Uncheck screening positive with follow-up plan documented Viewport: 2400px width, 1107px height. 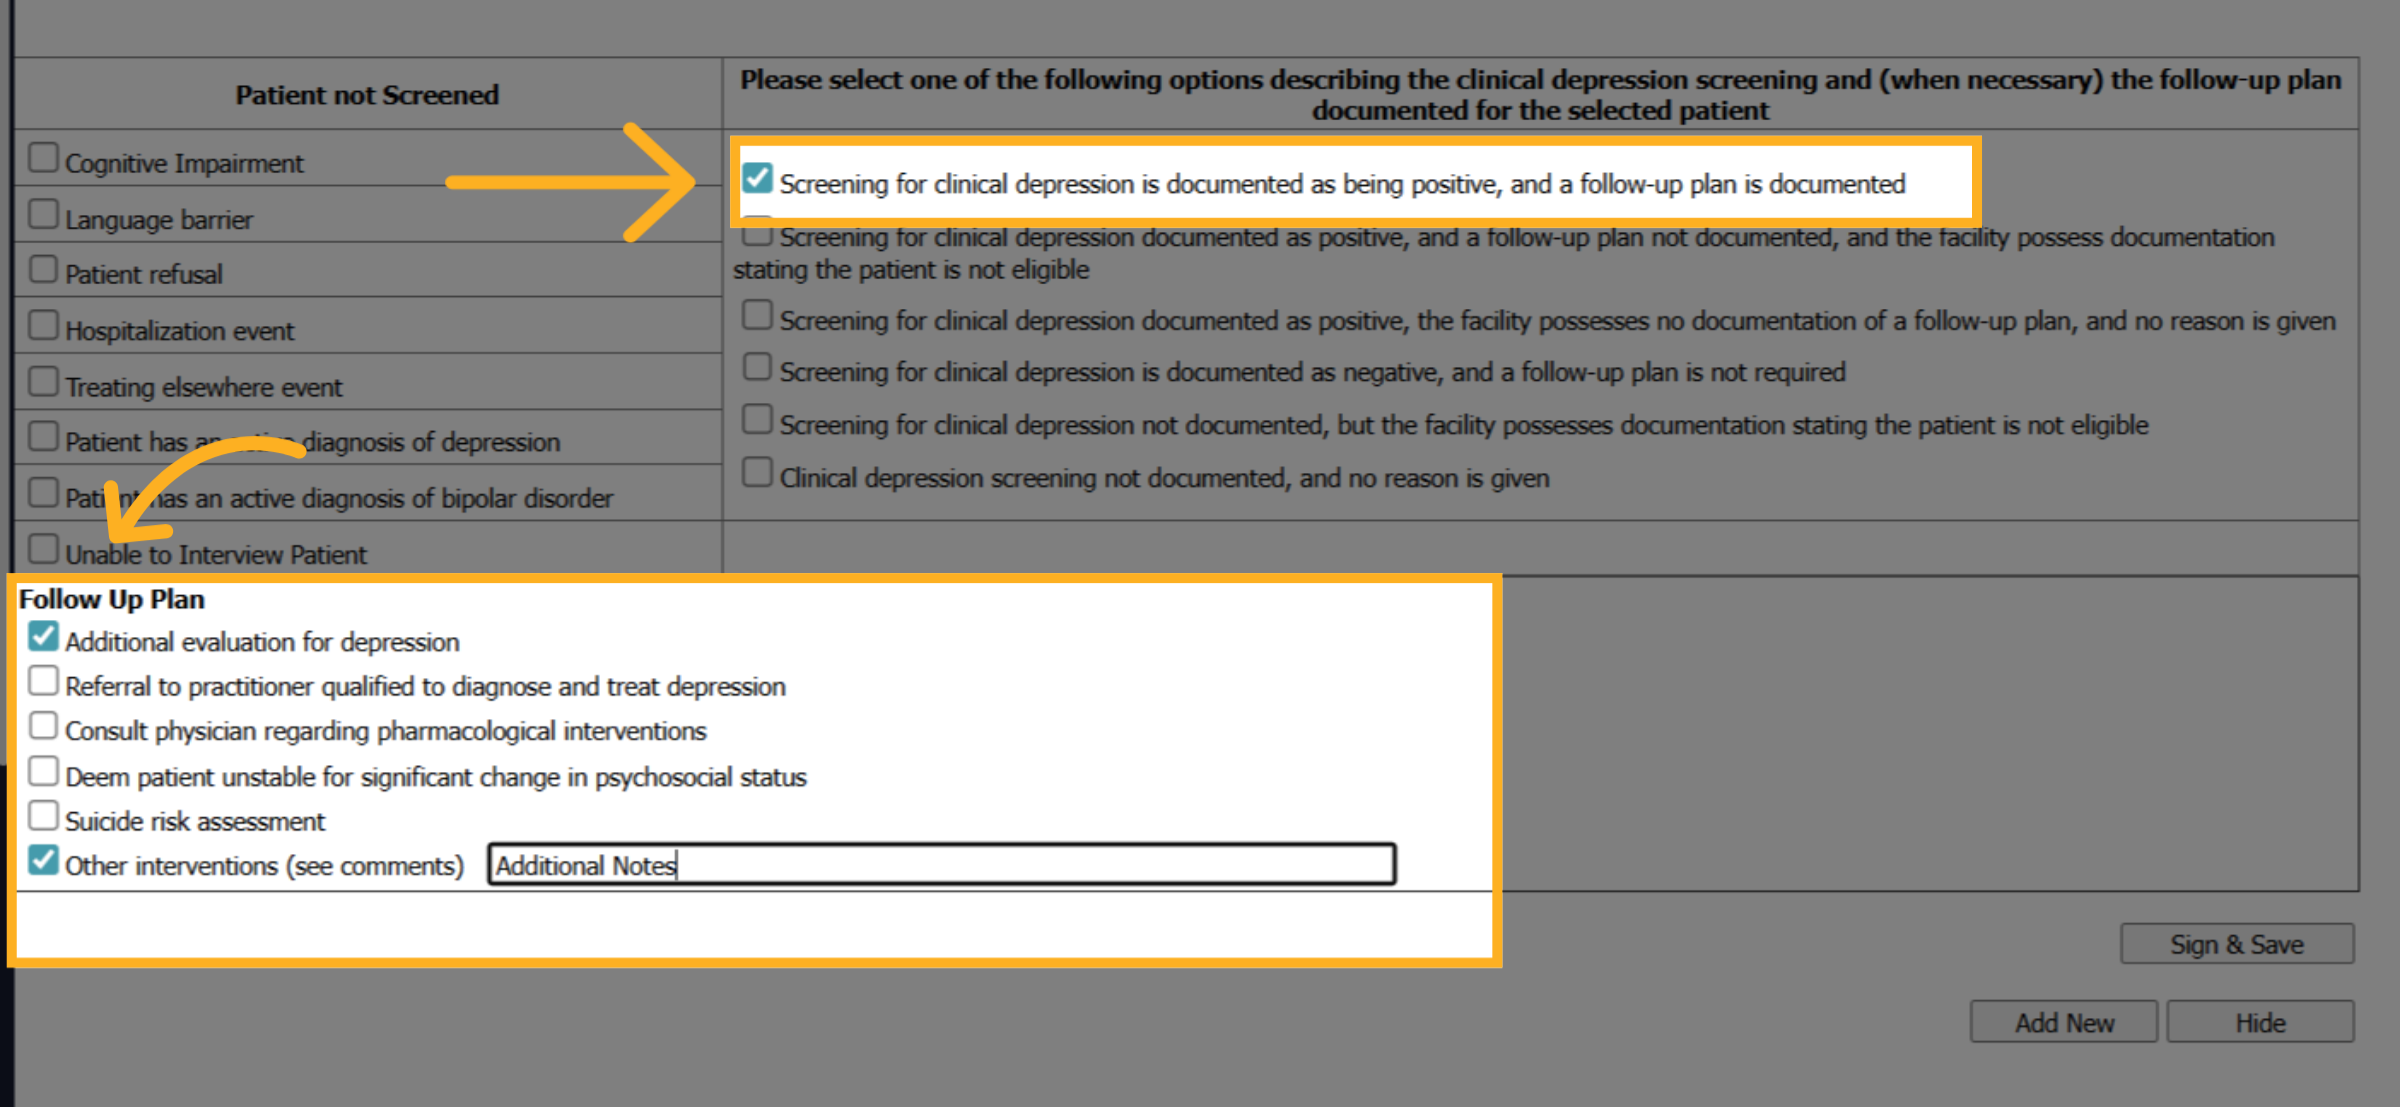(x=757, y=179)
